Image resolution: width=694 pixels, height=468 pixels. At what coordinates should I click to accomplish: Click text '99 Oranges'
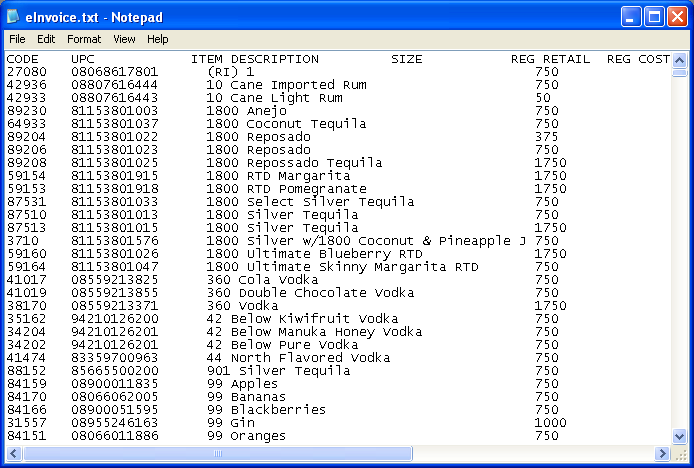tap(247, 436)
